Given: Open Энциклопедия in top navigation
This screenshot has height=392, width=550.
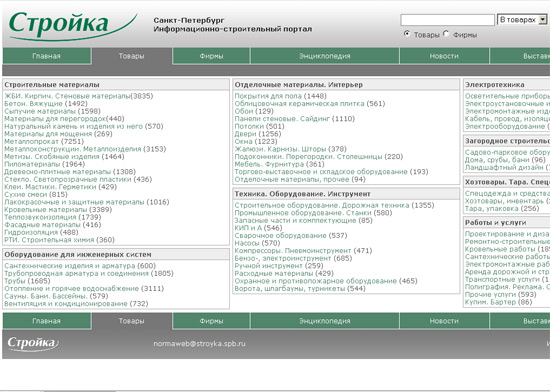Looking at the screenshot, I should [x=324, y=56].
